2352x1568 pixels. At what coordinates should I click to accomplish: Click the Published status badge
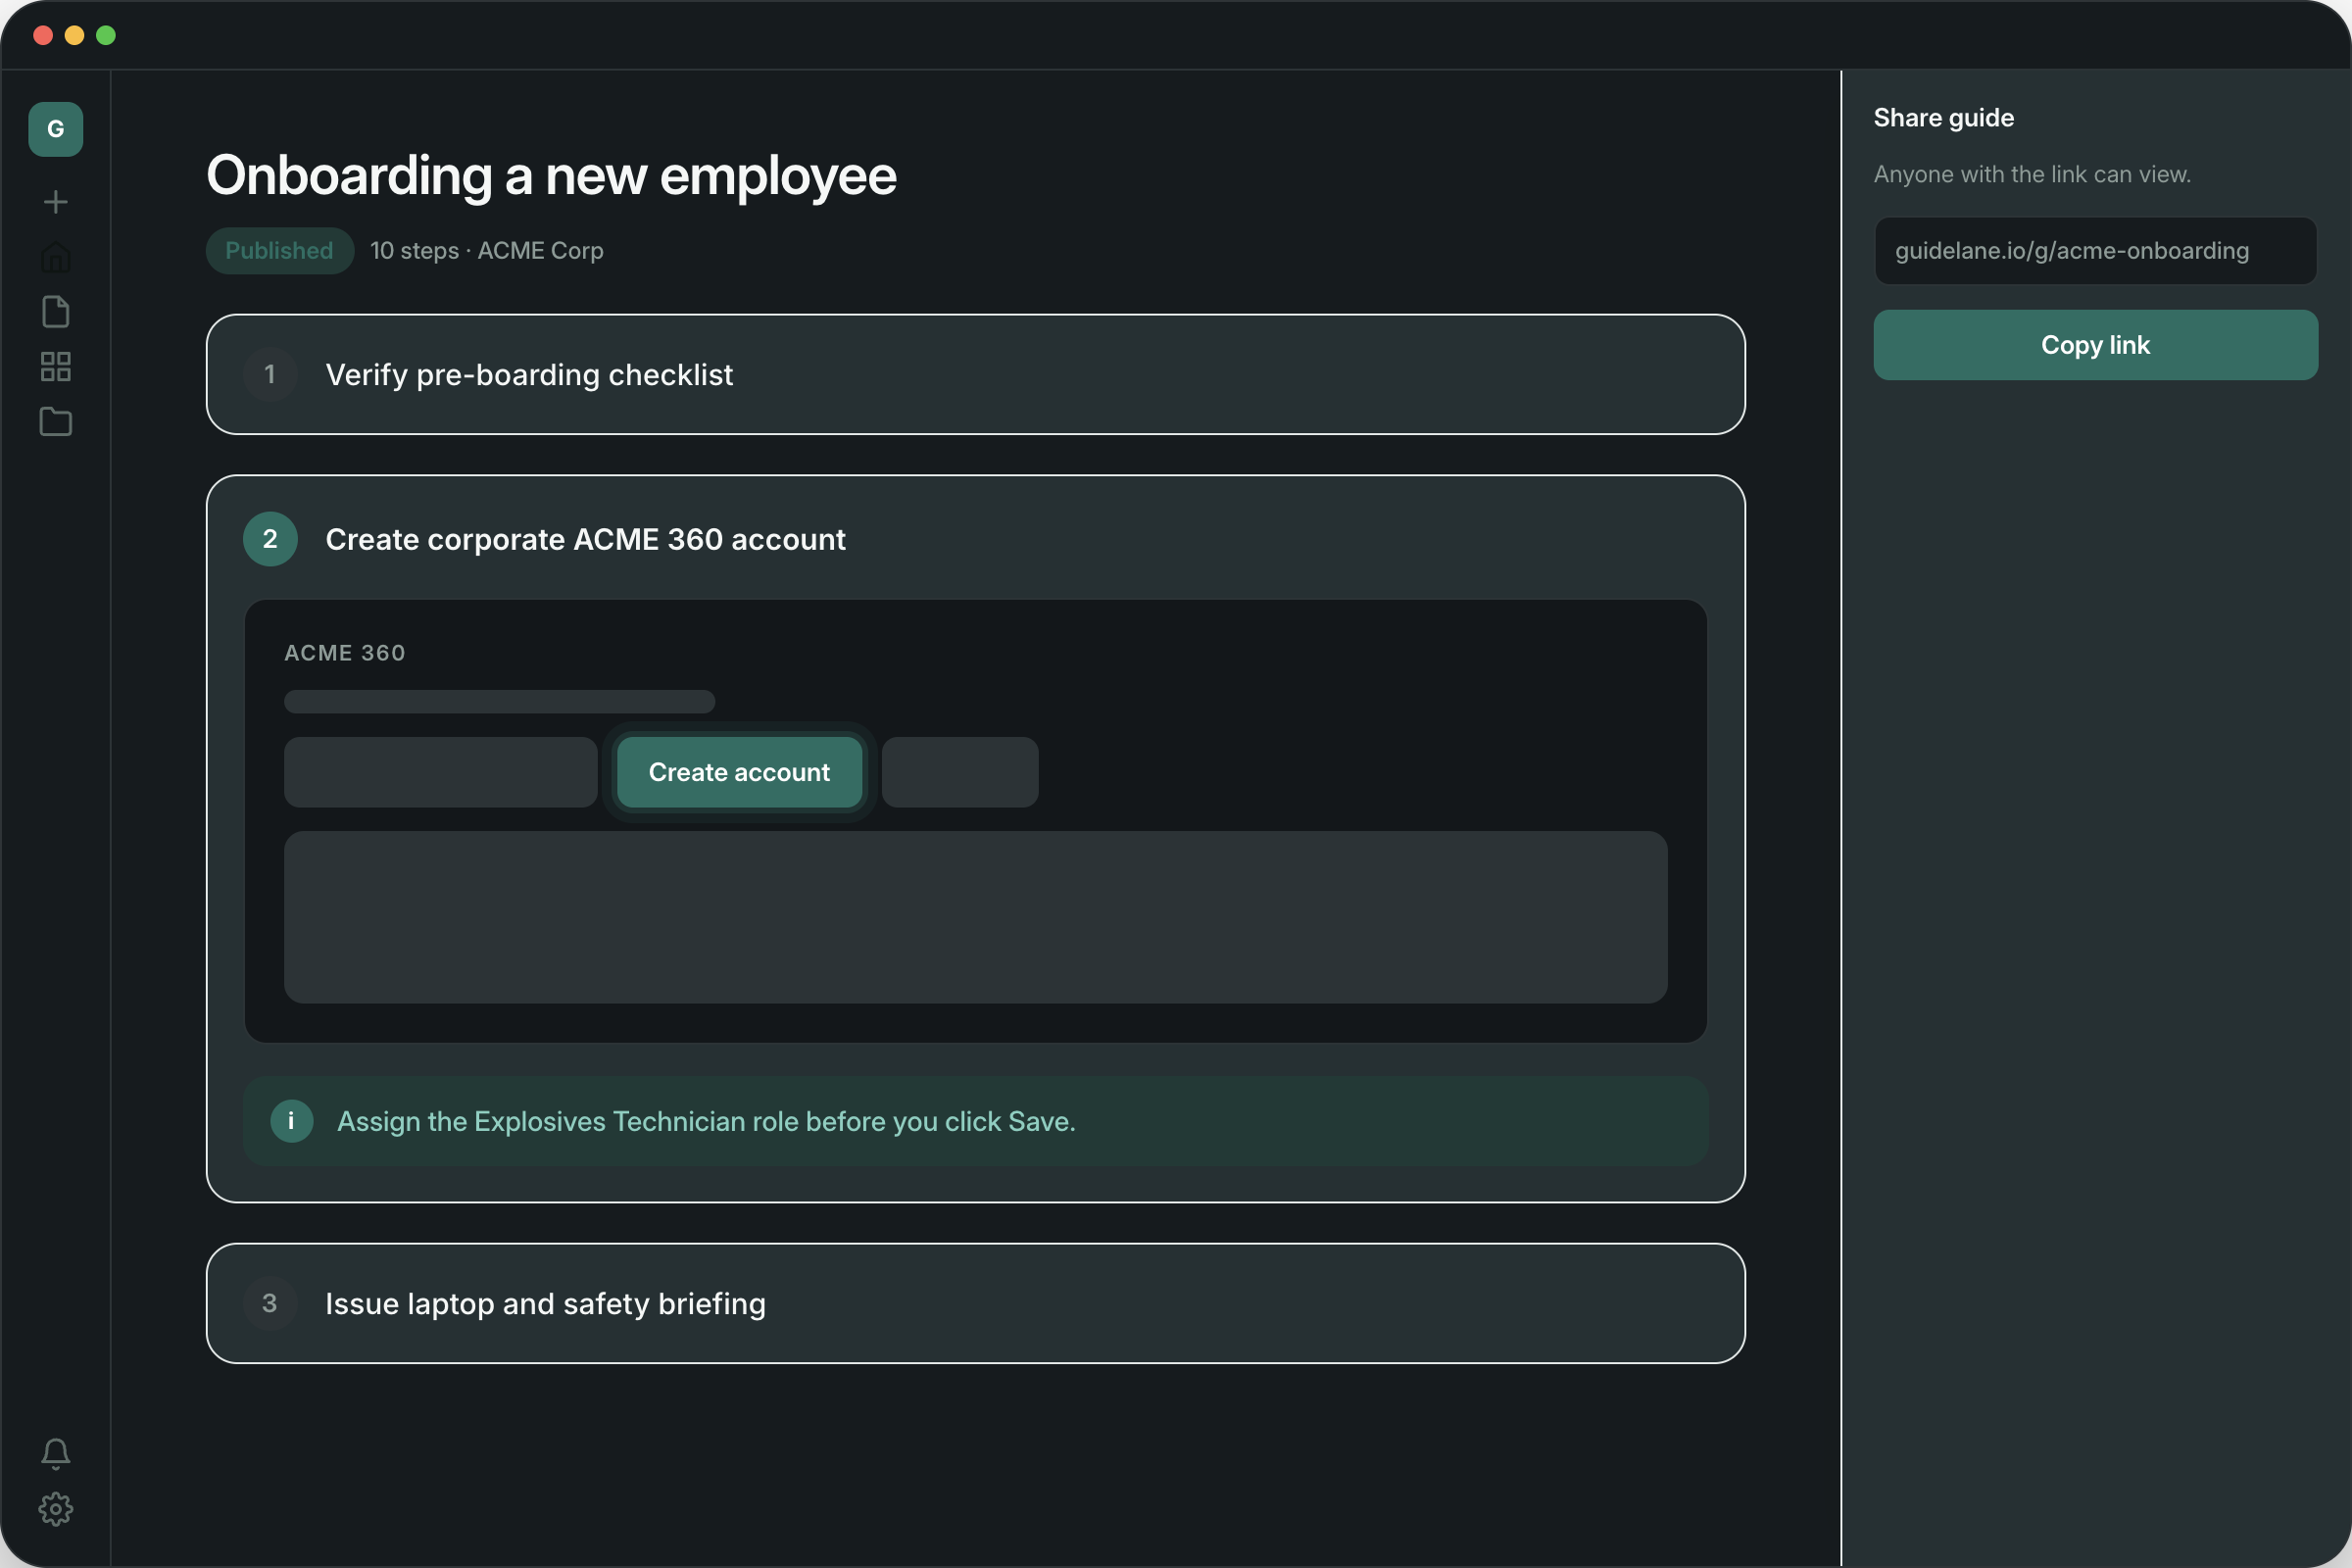279,251
